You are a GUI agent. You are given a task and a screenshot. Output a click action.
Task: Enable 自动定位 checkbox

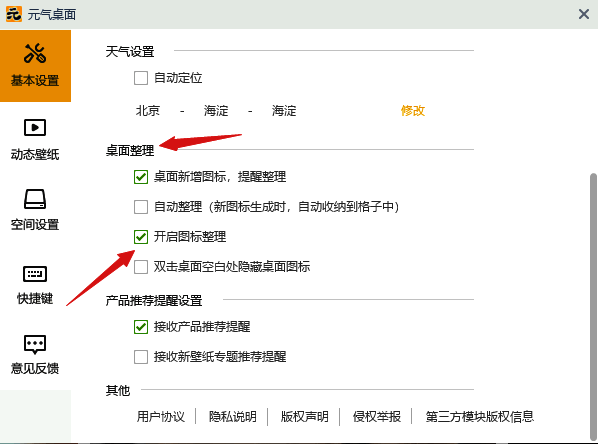click(141, 78)
